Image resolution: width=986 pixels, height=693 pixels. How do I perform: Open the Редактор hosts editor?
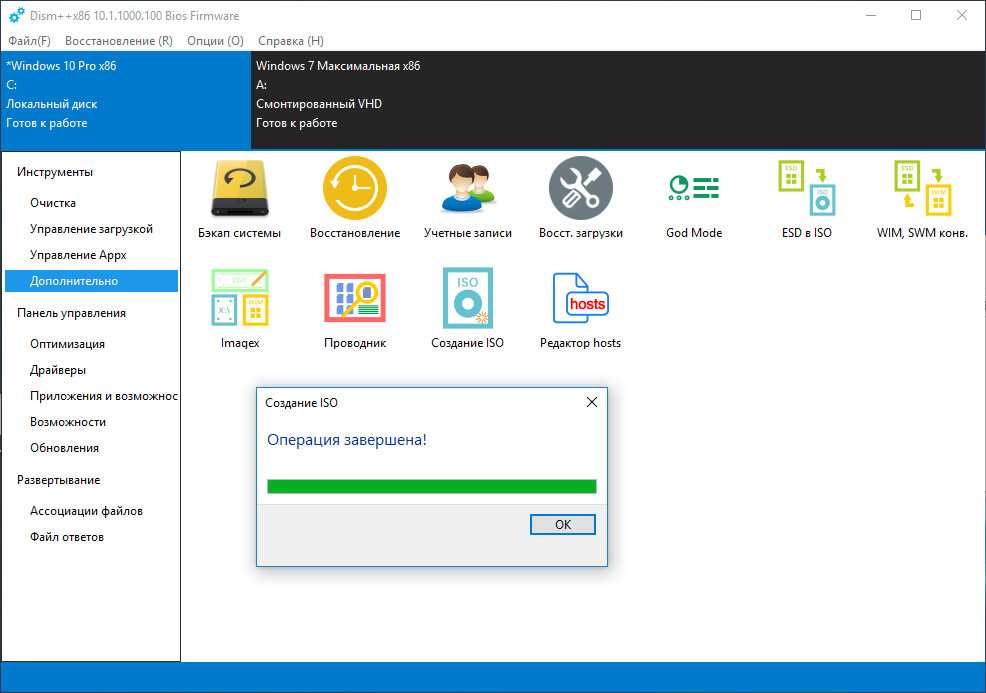pos(580,299)
